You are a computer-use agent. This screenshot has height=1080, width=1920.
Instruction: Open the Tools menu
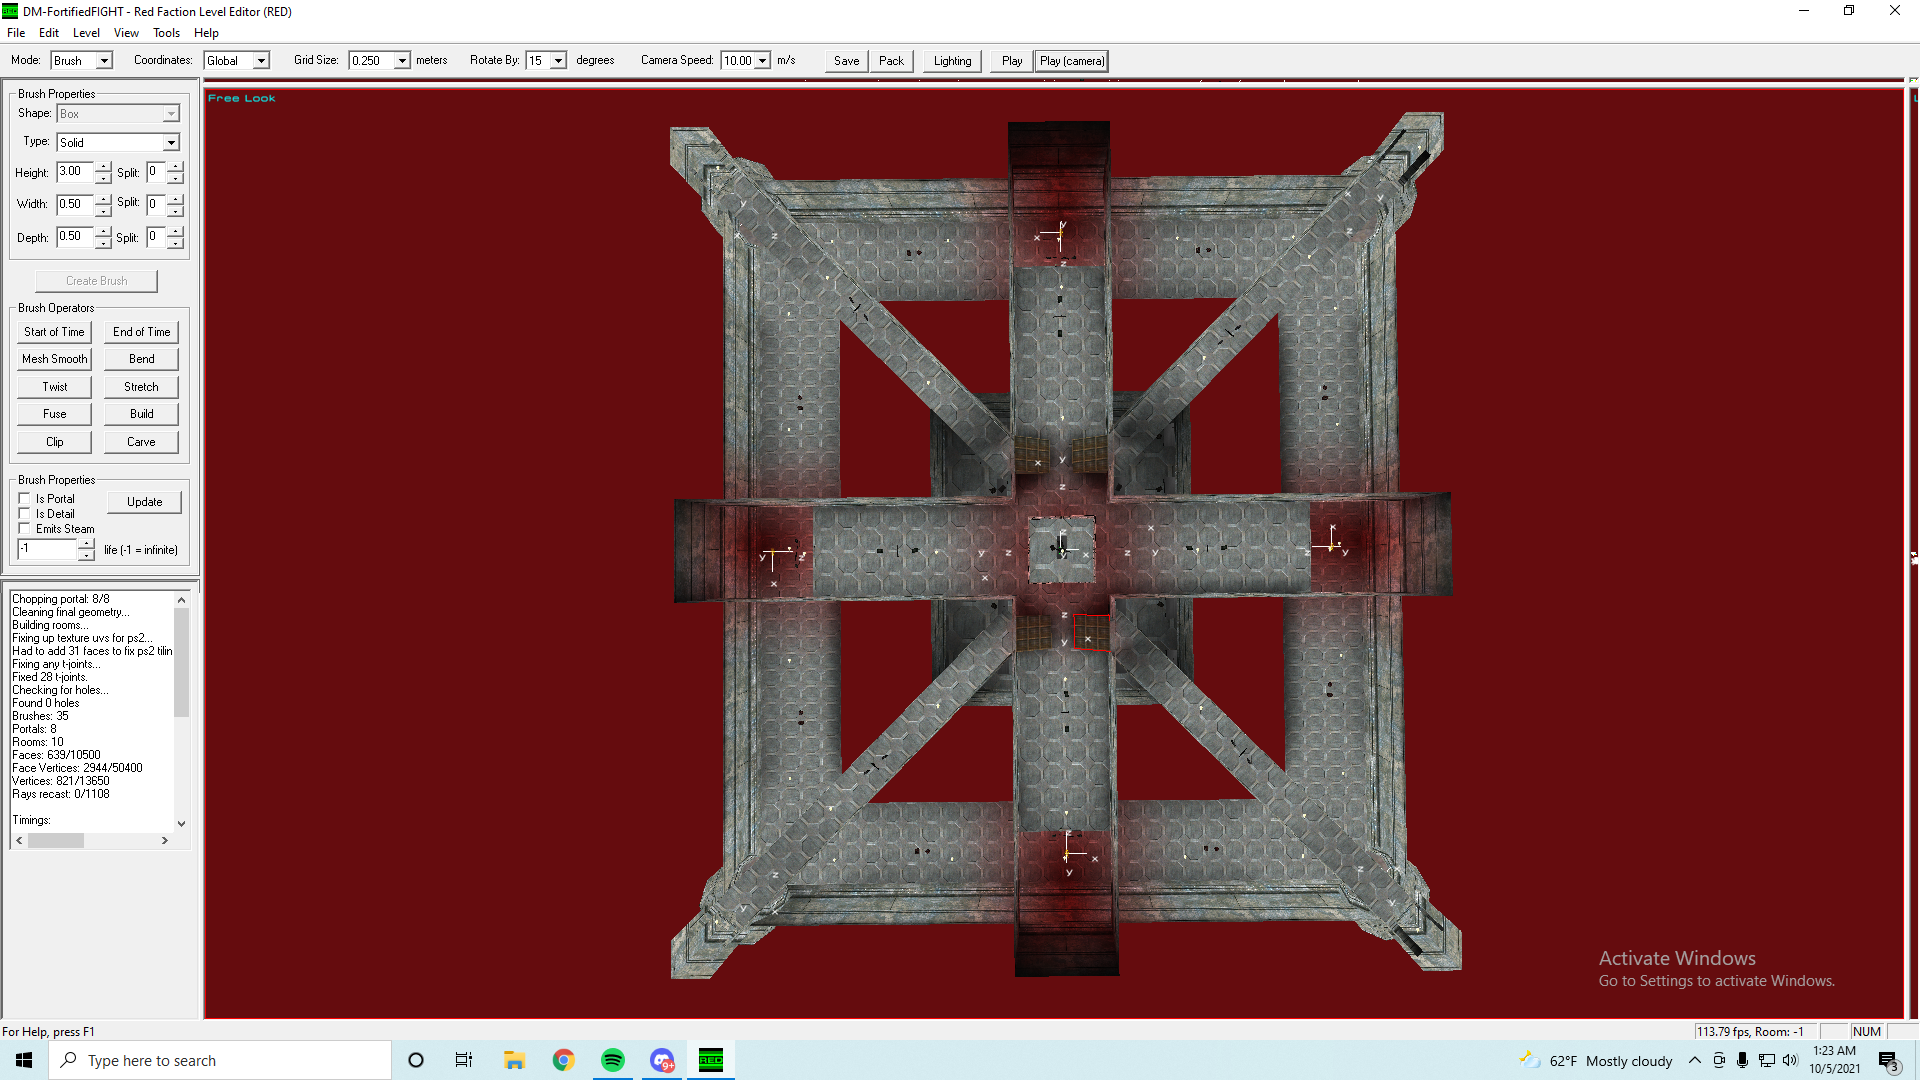pyautogui.click(x=166, y=33)
